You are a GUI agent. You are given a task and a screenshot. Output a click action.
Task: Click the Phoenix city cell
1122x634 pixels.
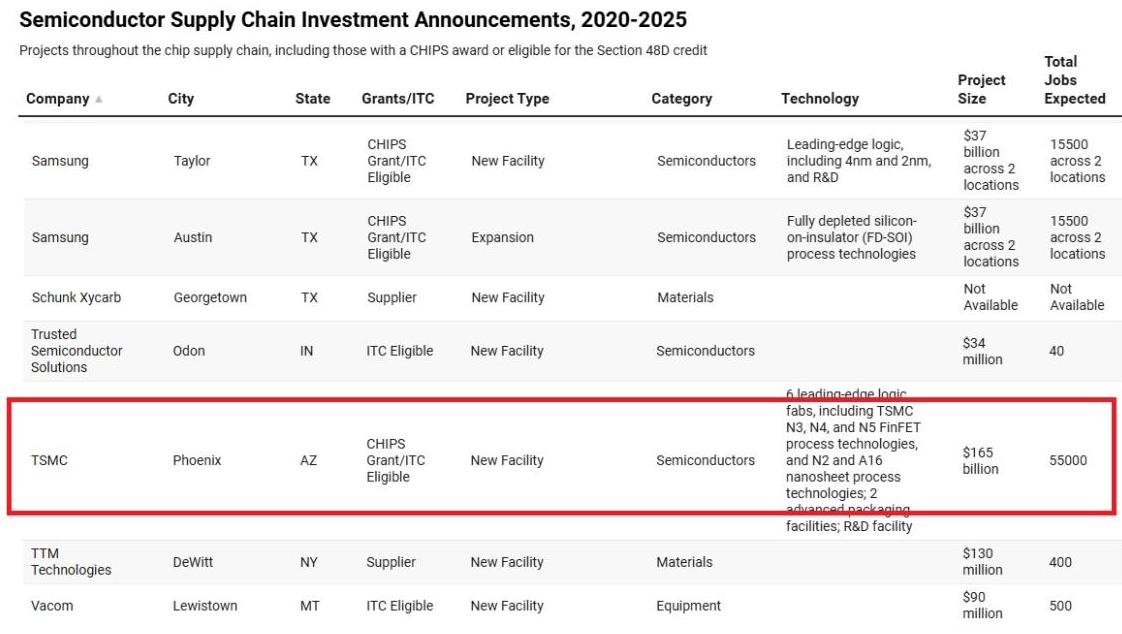tap(197, 461)
